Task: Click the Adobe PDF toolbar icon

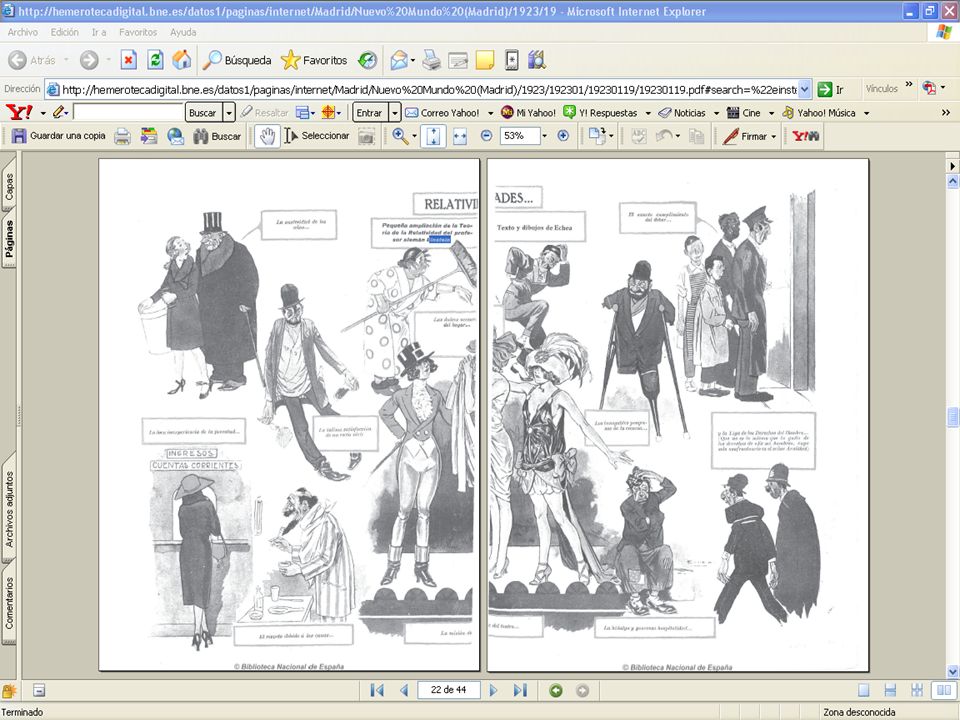Action: [929, 88]
